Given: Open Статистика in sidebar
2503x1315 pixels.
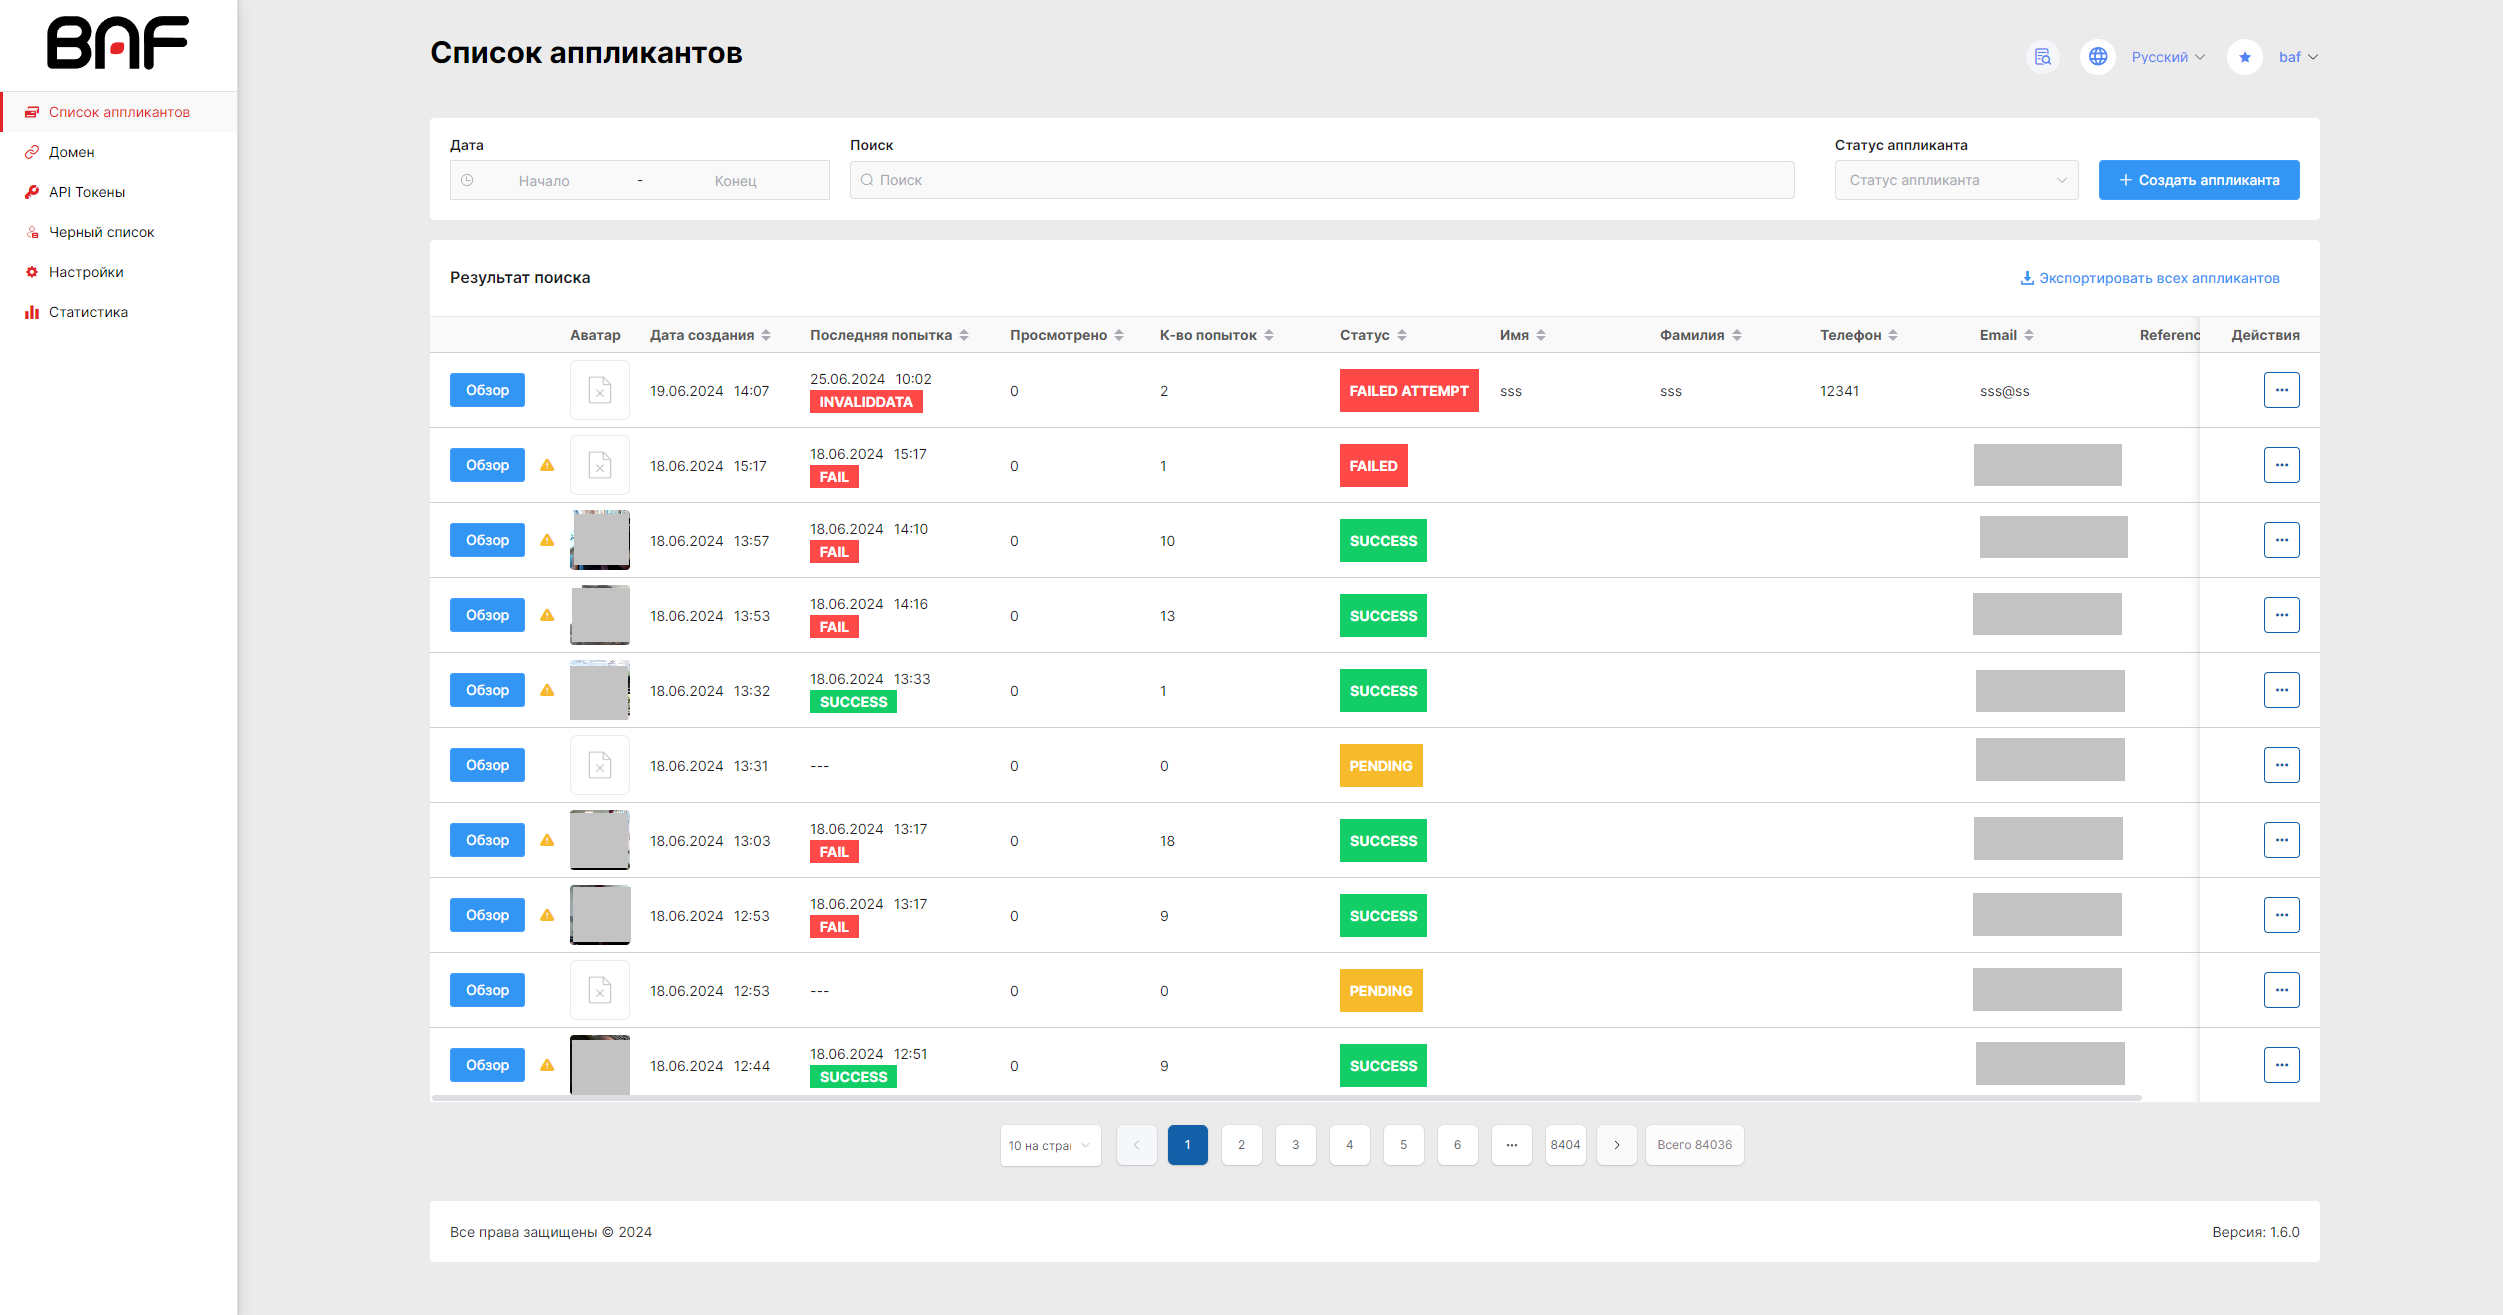Looking at the screenshot, I should [x=119, y=312].
